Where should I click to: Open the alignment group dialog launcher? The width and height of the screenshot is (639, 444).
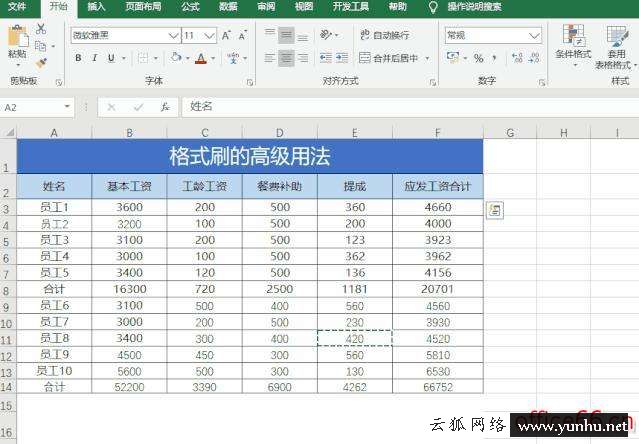[x=432, y=83]
